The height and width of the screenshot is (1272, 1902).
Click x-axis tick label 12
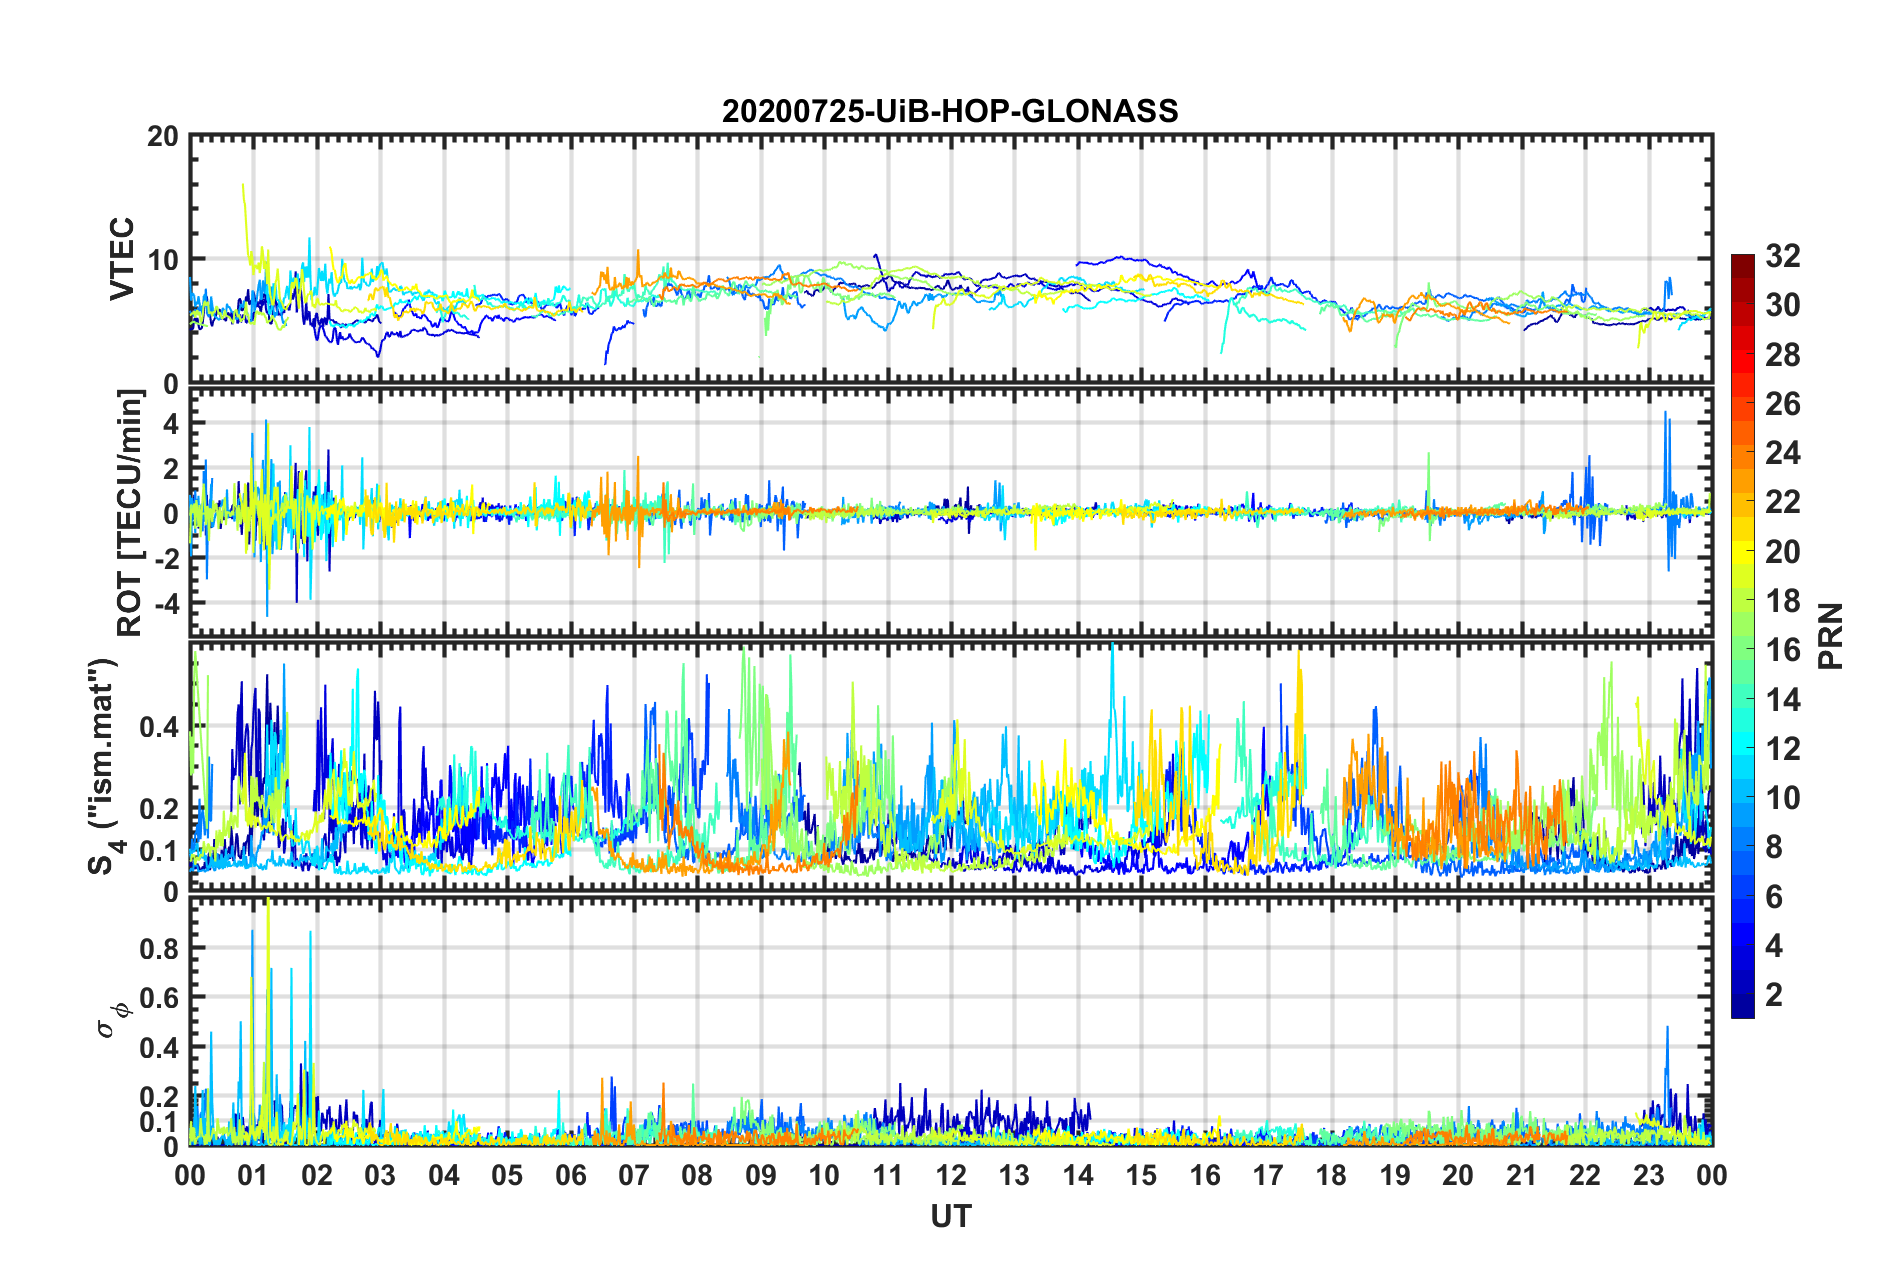point(951,1175)
